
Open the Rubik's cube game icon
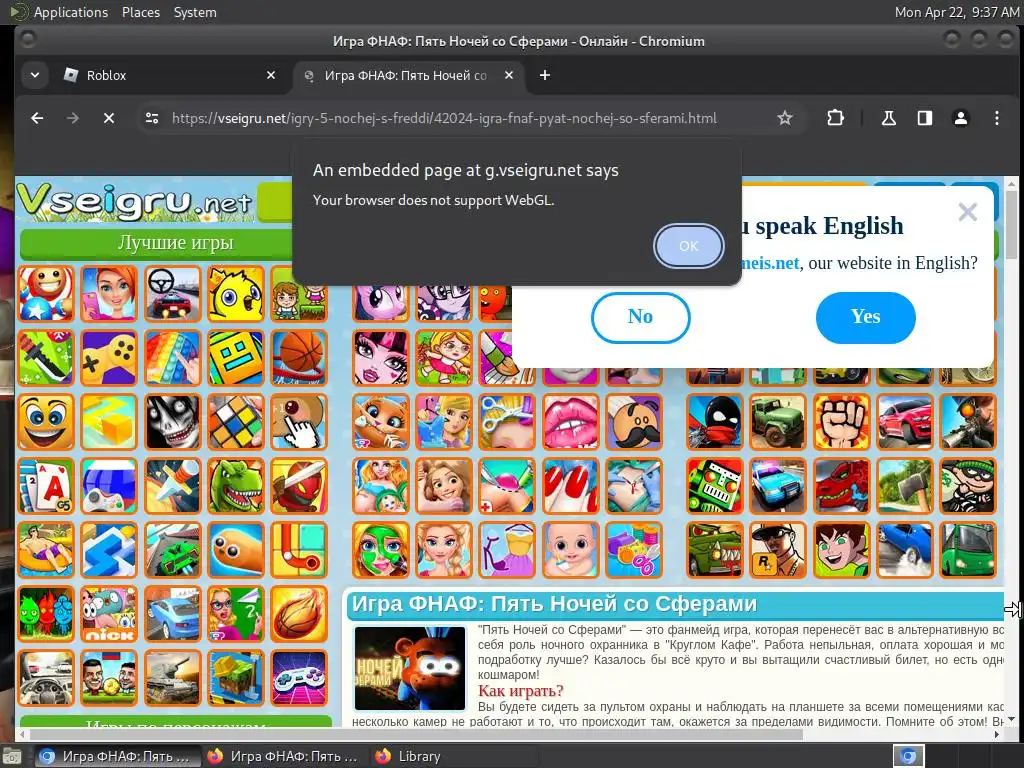tap(236, 422)
